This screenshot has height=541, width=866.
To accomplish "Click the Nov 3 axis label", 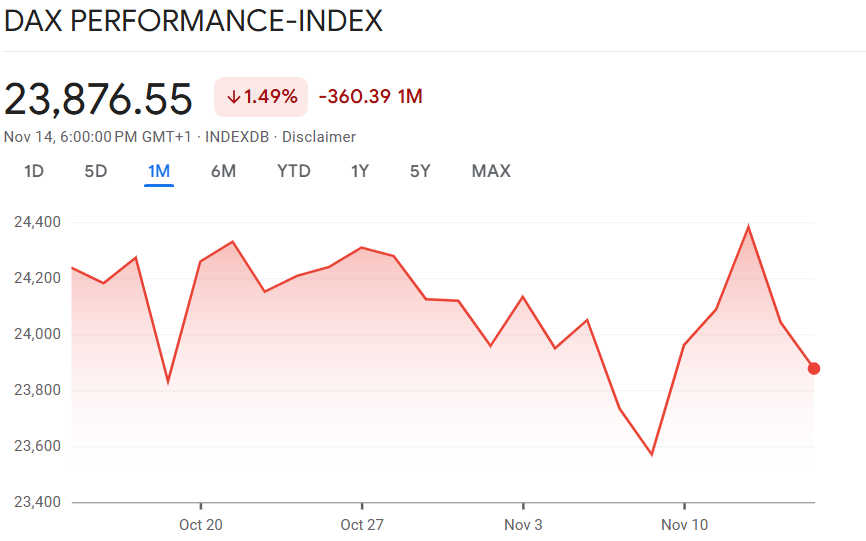I will pyautogui.click(x=523, y=525).
